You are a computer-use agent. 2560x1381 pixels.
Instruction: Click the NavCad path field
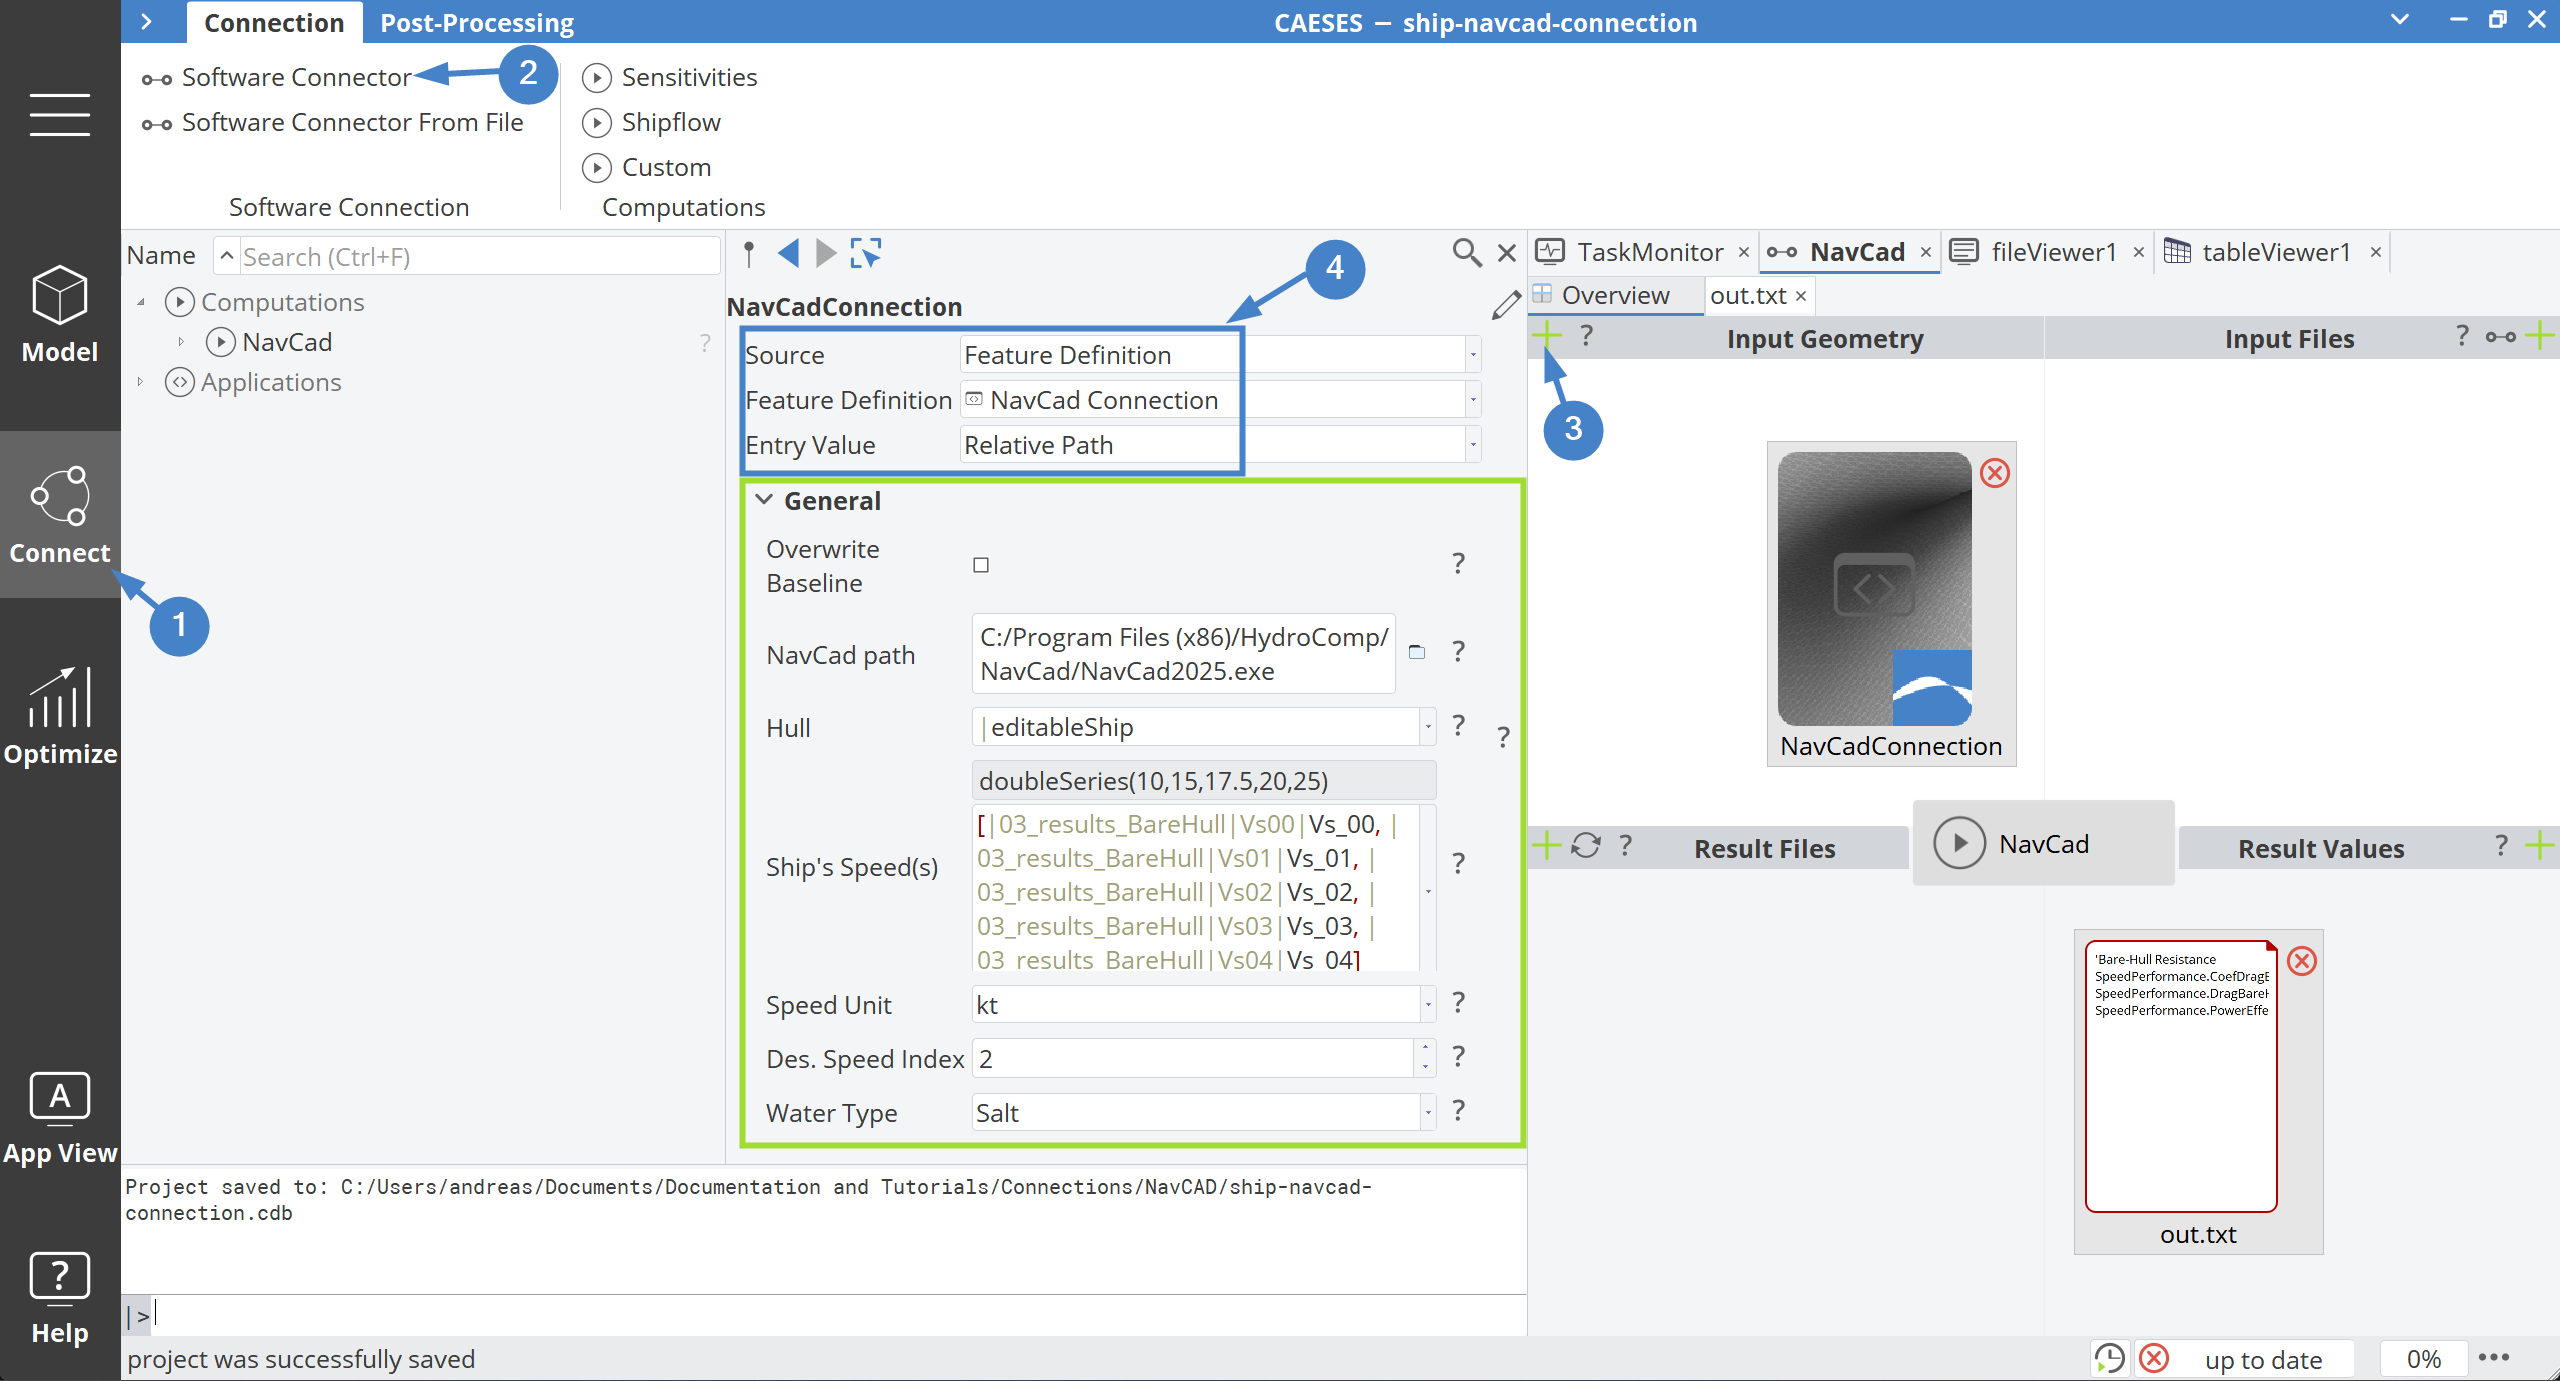click(1183, 653)
